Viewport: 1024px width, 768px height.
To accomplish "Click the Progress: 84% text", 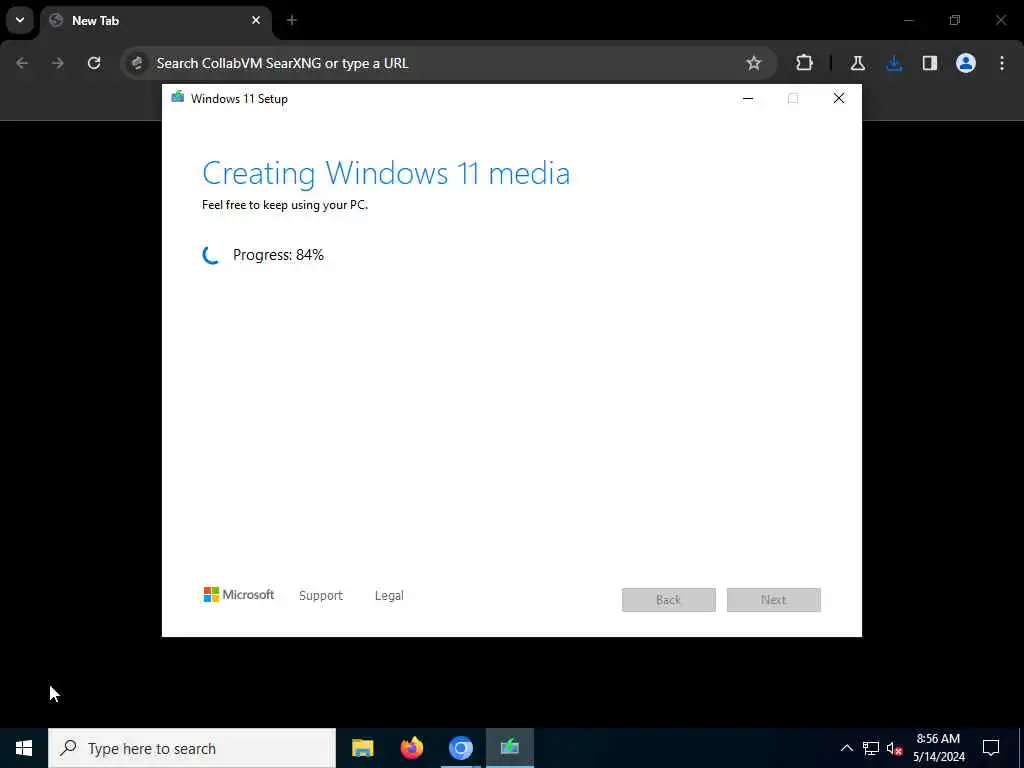I will [x=278, y=255].
